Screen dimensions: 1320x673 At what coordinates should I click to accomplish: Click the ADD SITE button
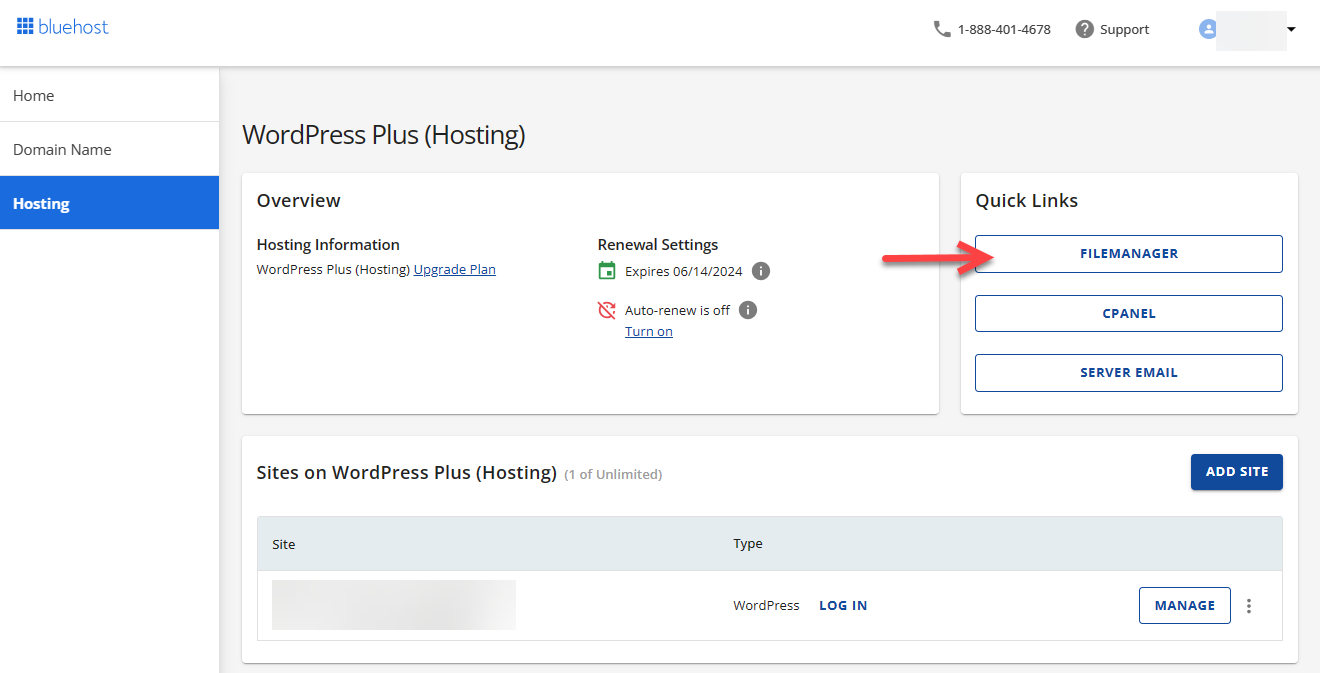1237,472
